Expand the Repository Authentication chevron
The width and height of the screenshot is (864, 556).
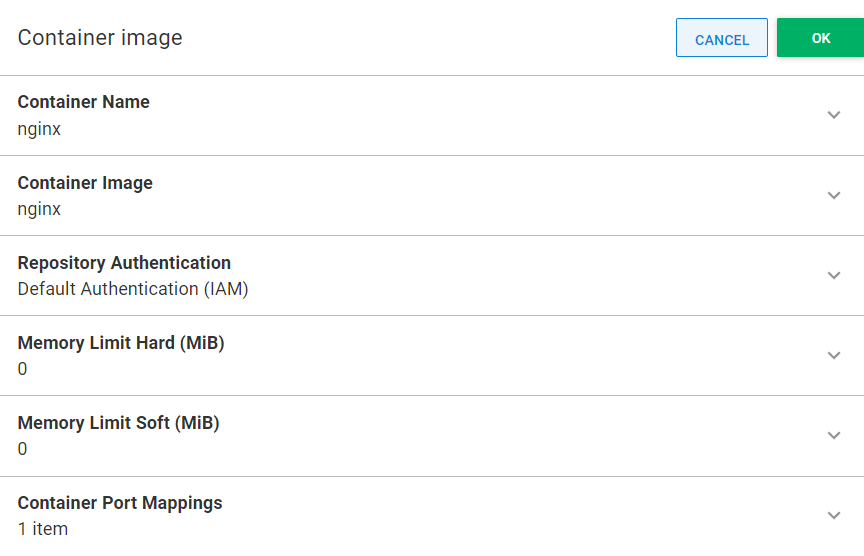point(834,276)
